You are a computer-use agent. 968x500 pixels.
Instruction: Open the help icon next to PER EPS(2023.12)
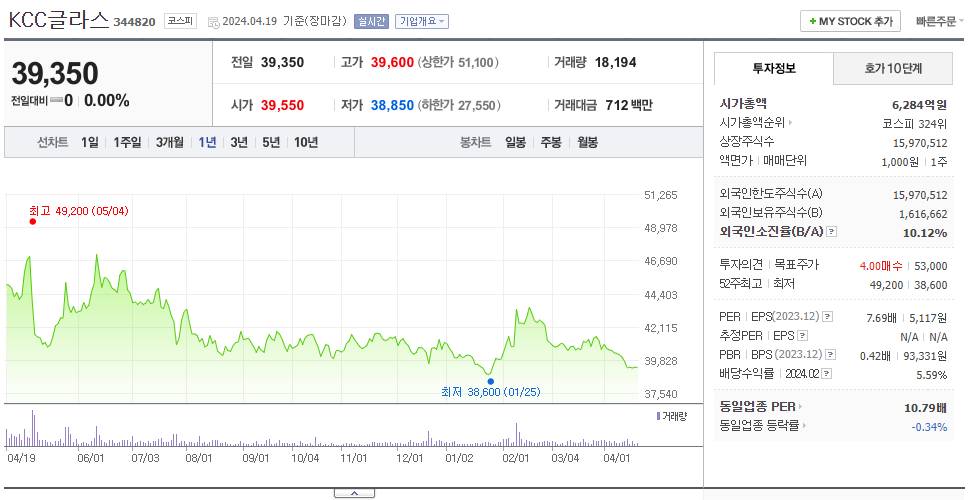(x=827, y=317)
